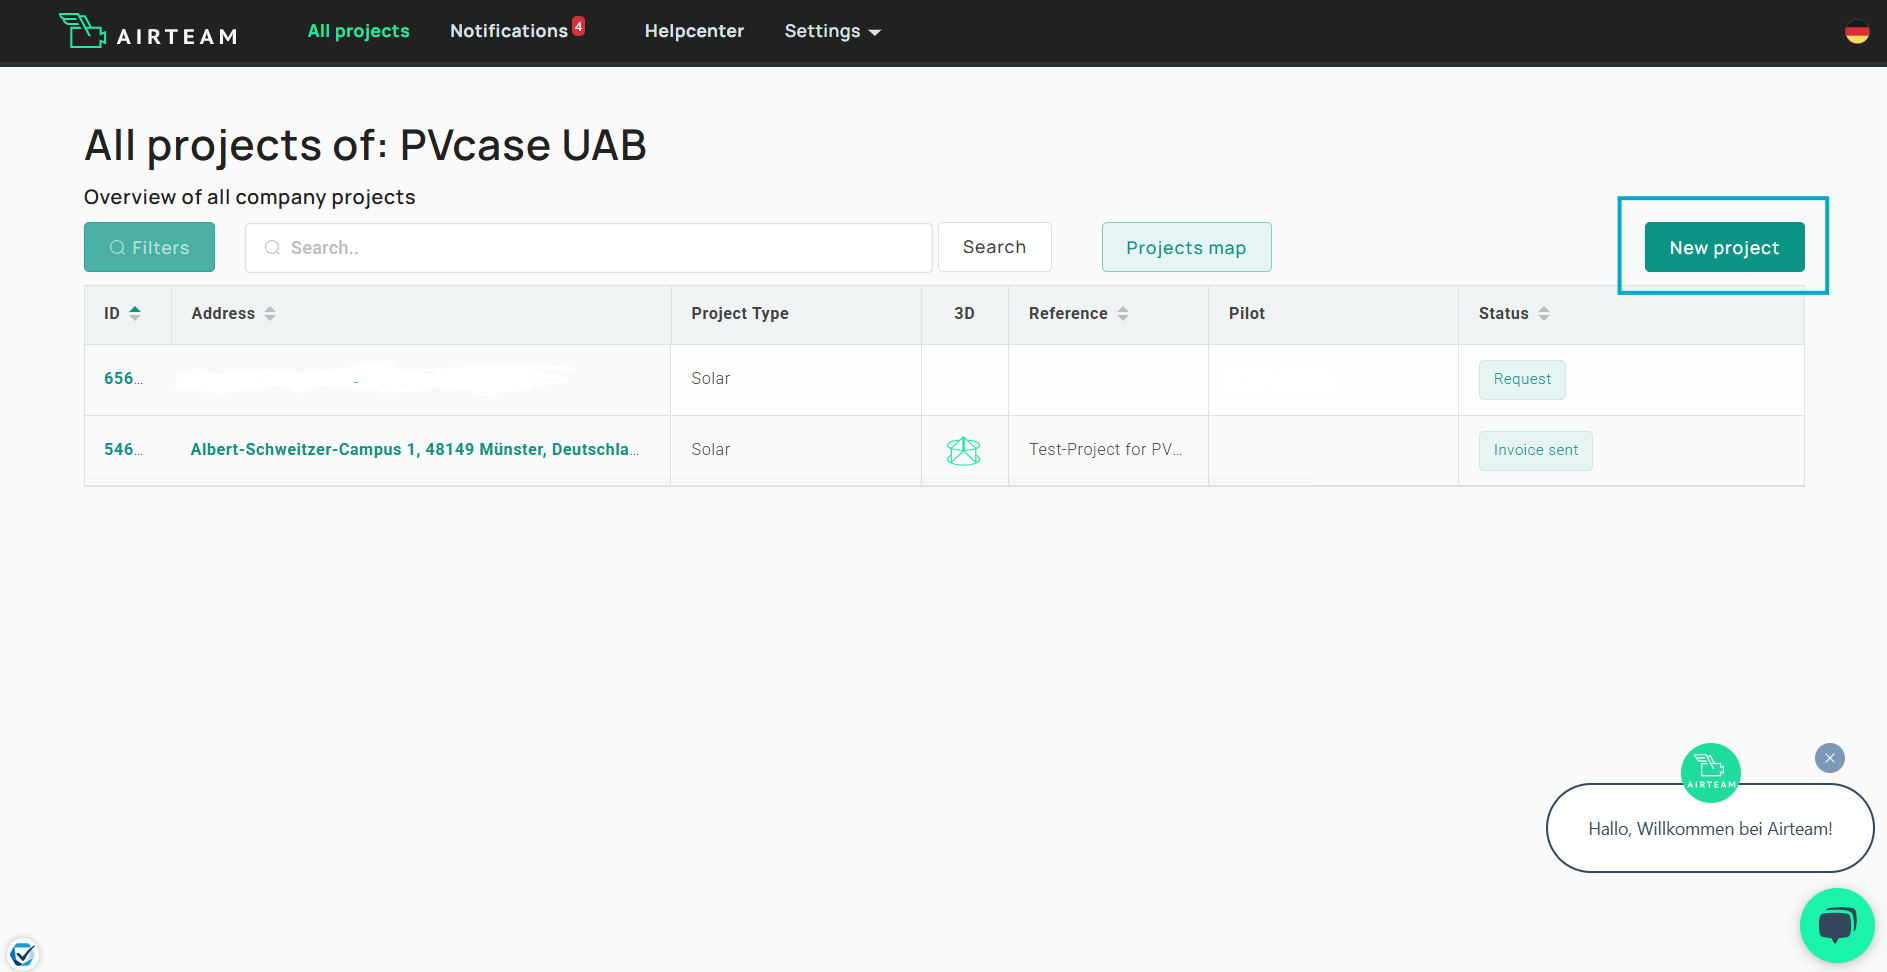Click the Airteam avatar on chat greeting

point(1710,772)
